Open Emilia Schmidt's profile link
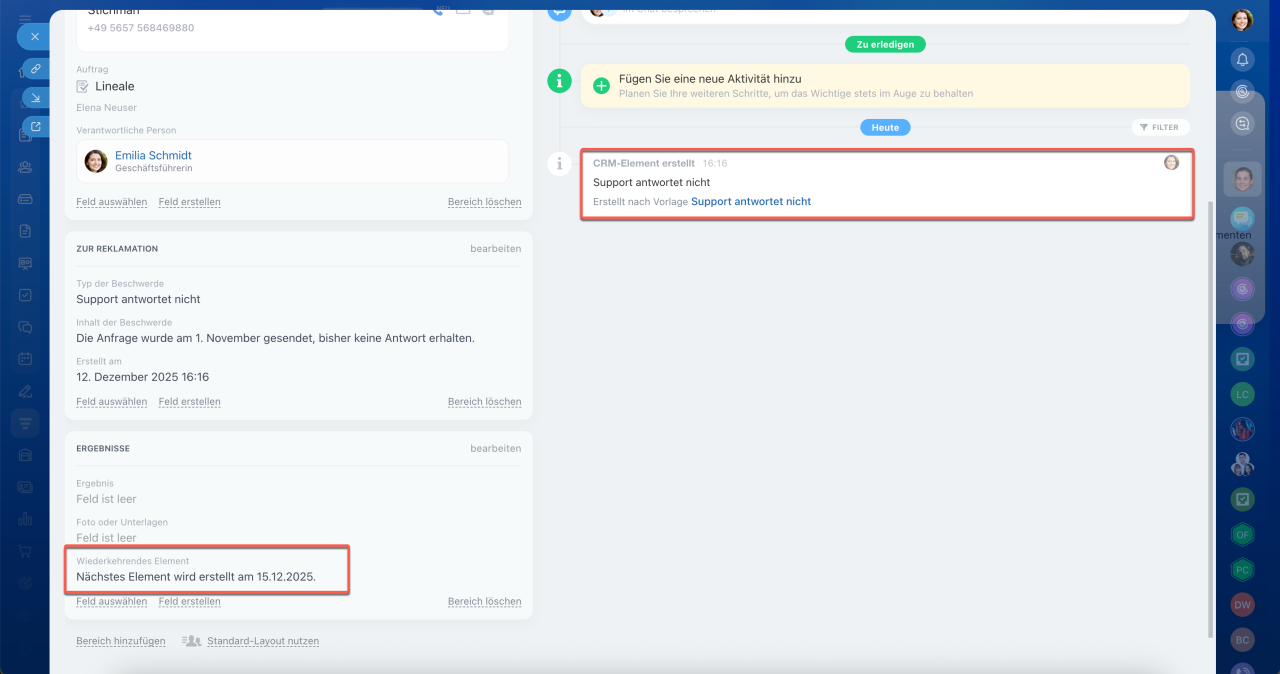Image resolution: width=1280 pixels, height=674 pixels. click(153, 155)
